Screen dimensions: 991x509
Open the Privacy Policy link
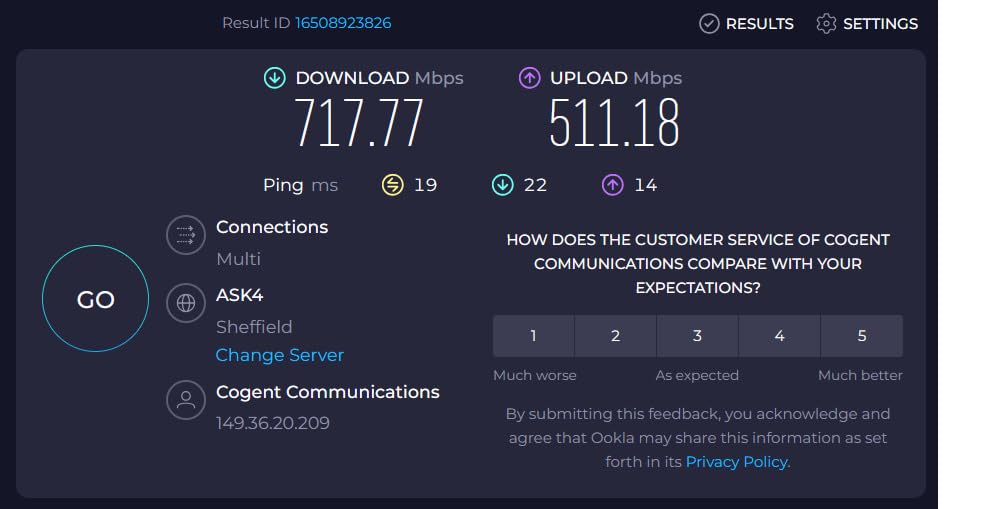click(x=737, y=462)
